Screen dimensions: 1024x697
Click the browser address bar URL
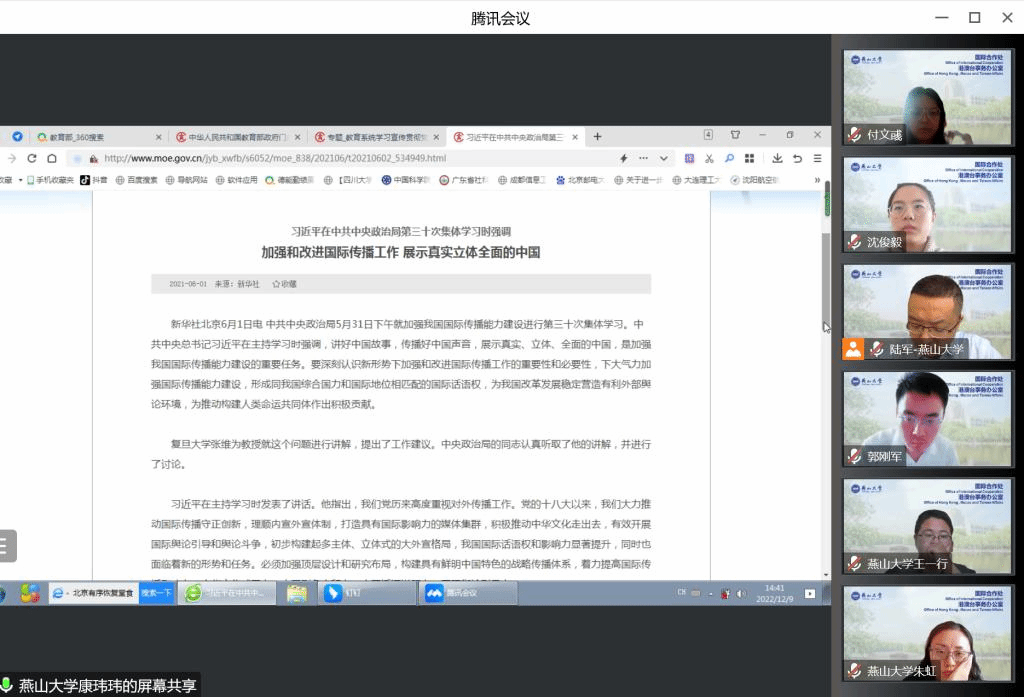275,158
